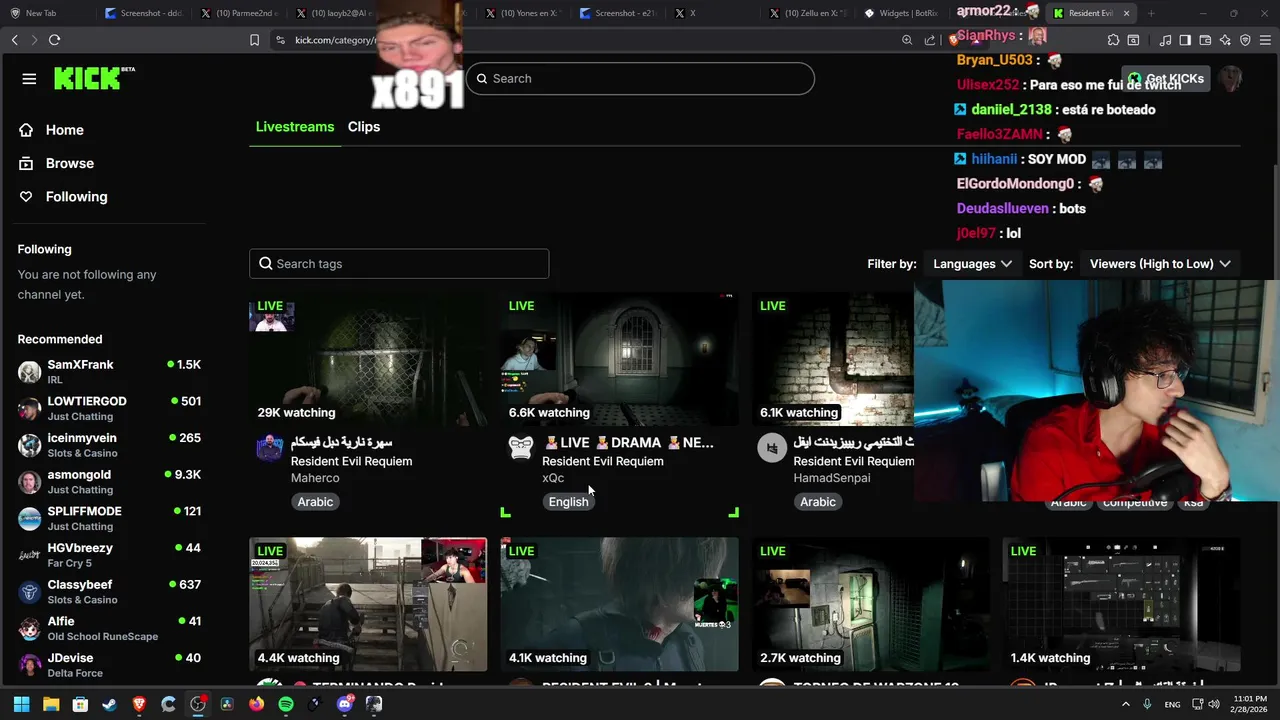This screenshot has height=720, width=1280.
Task: Open the browser main menu
Action: click(x=1265, y=40)
